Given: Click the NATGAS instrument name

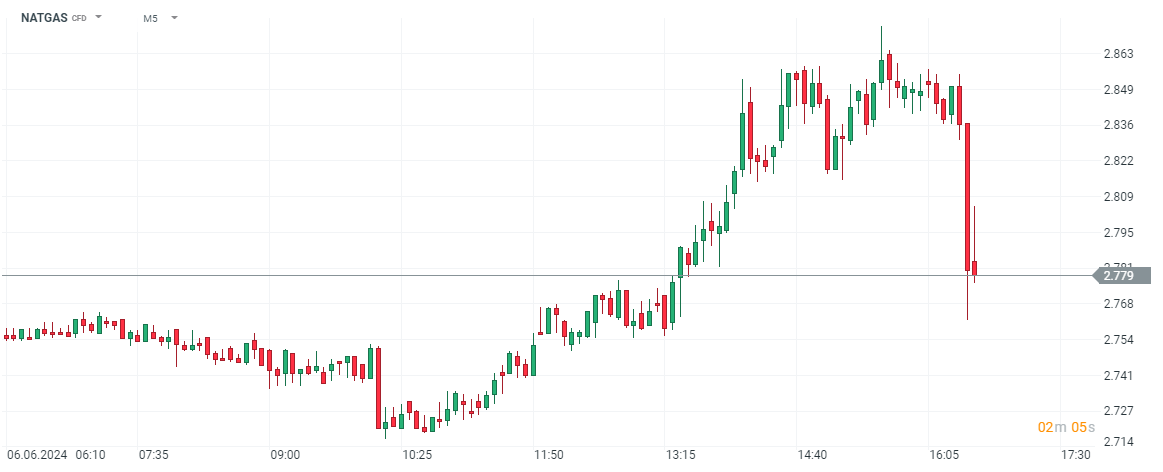Looking at the screenshot, I should click(44, 18).
